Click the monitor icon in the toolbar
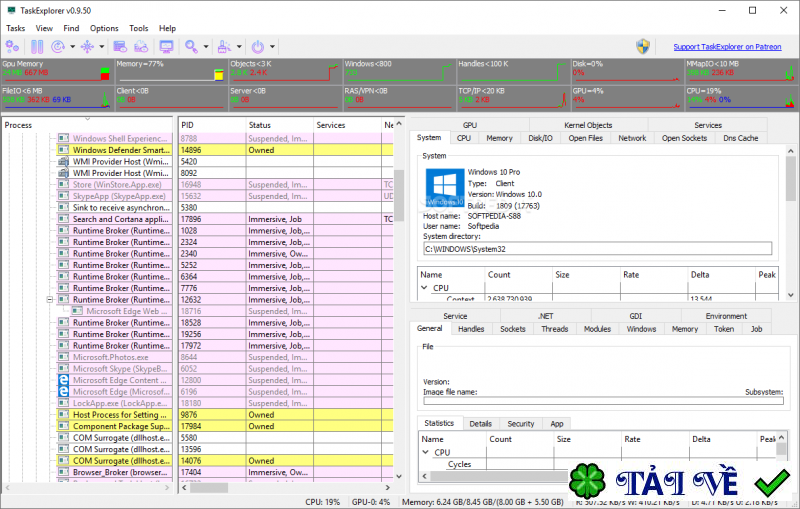Image resolution: width=800 pixels, height=509 pixels. coord(166,47)
